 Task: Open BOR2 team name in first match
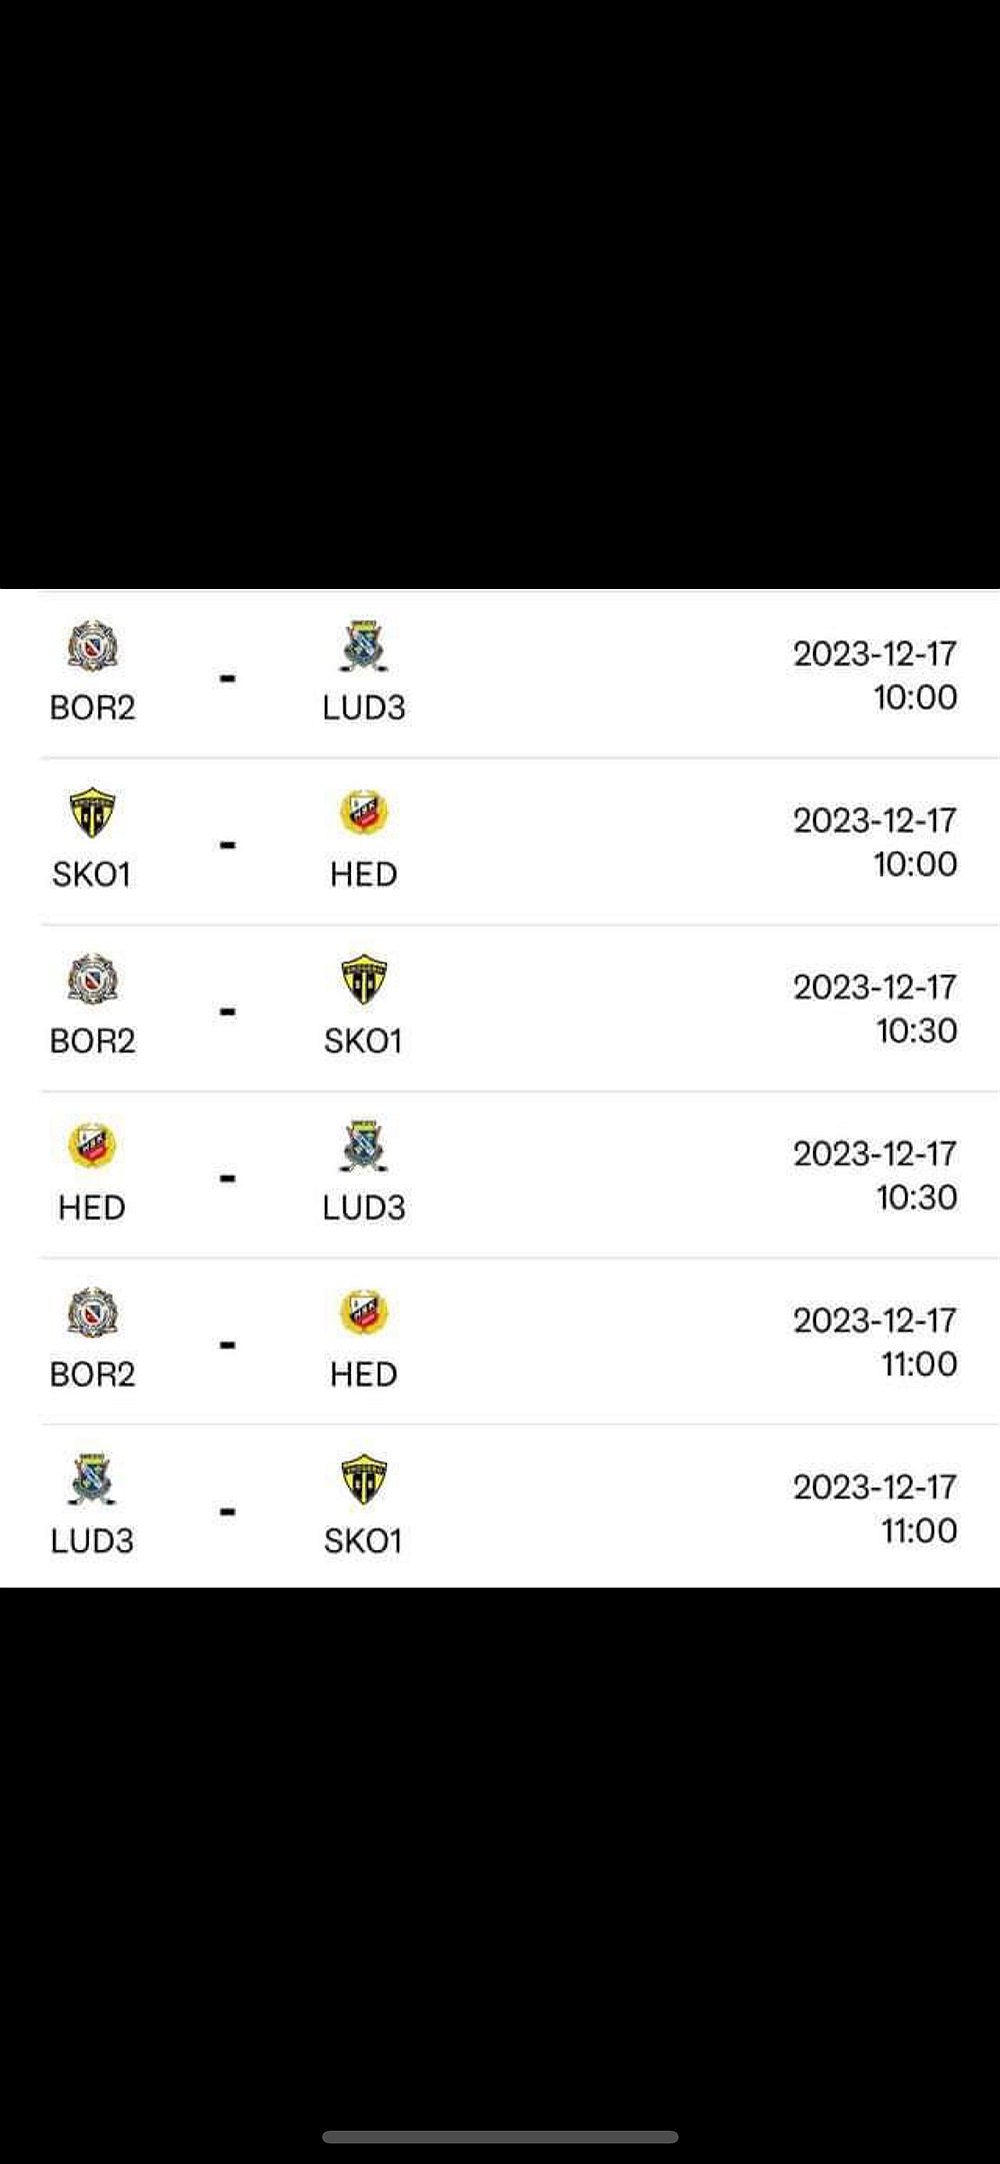coord(92,708)
